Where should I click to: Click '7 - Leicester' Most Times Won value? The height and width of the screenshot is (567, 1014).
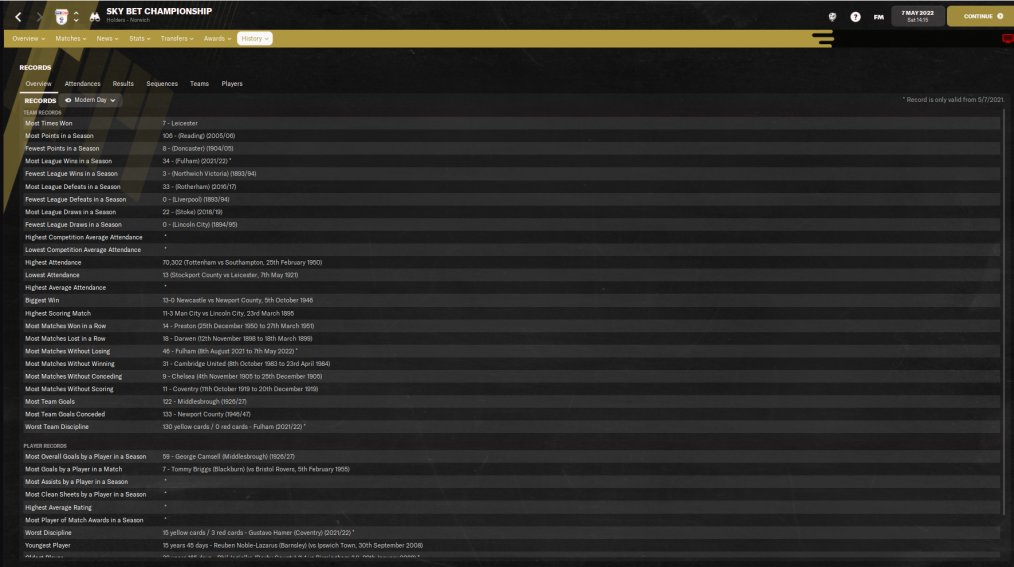point(180,123)
